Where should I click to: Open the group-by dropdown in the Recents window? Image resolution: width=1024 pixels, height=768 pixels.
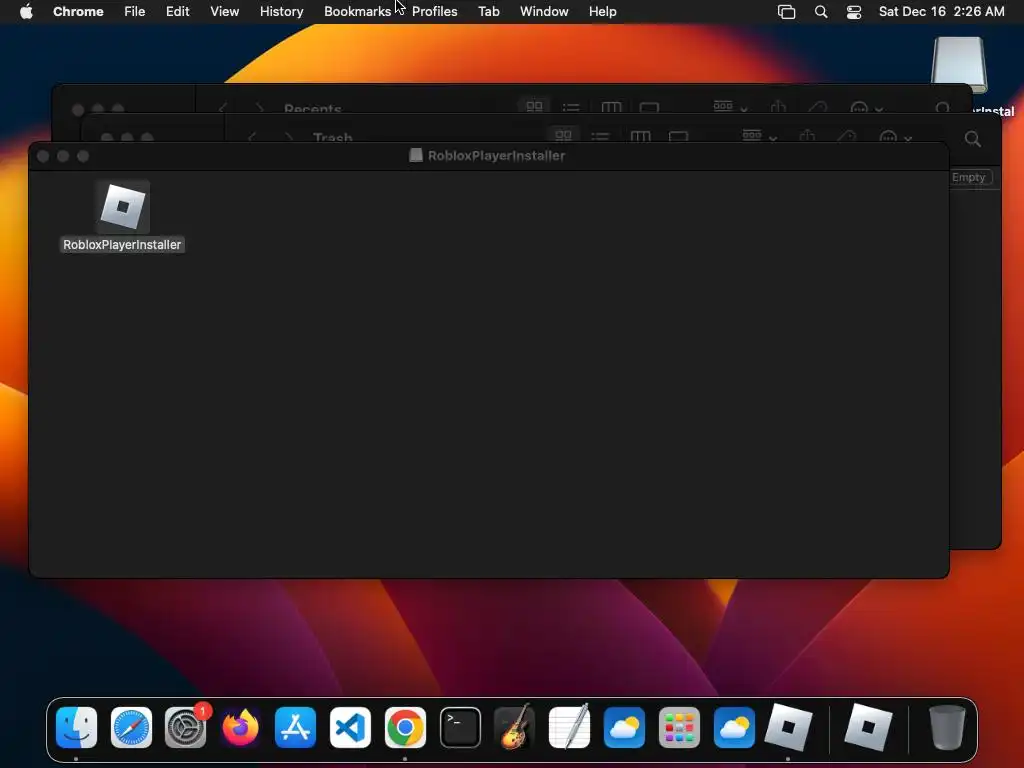click(x=730, y=106)
